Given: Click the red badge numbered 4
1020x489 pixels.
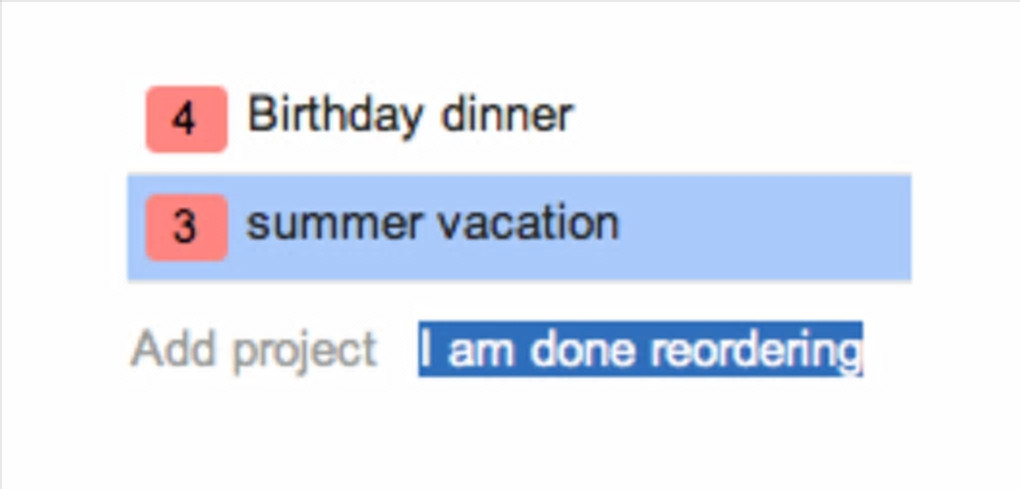Looking at the screenshot, I should coord(186,119).
